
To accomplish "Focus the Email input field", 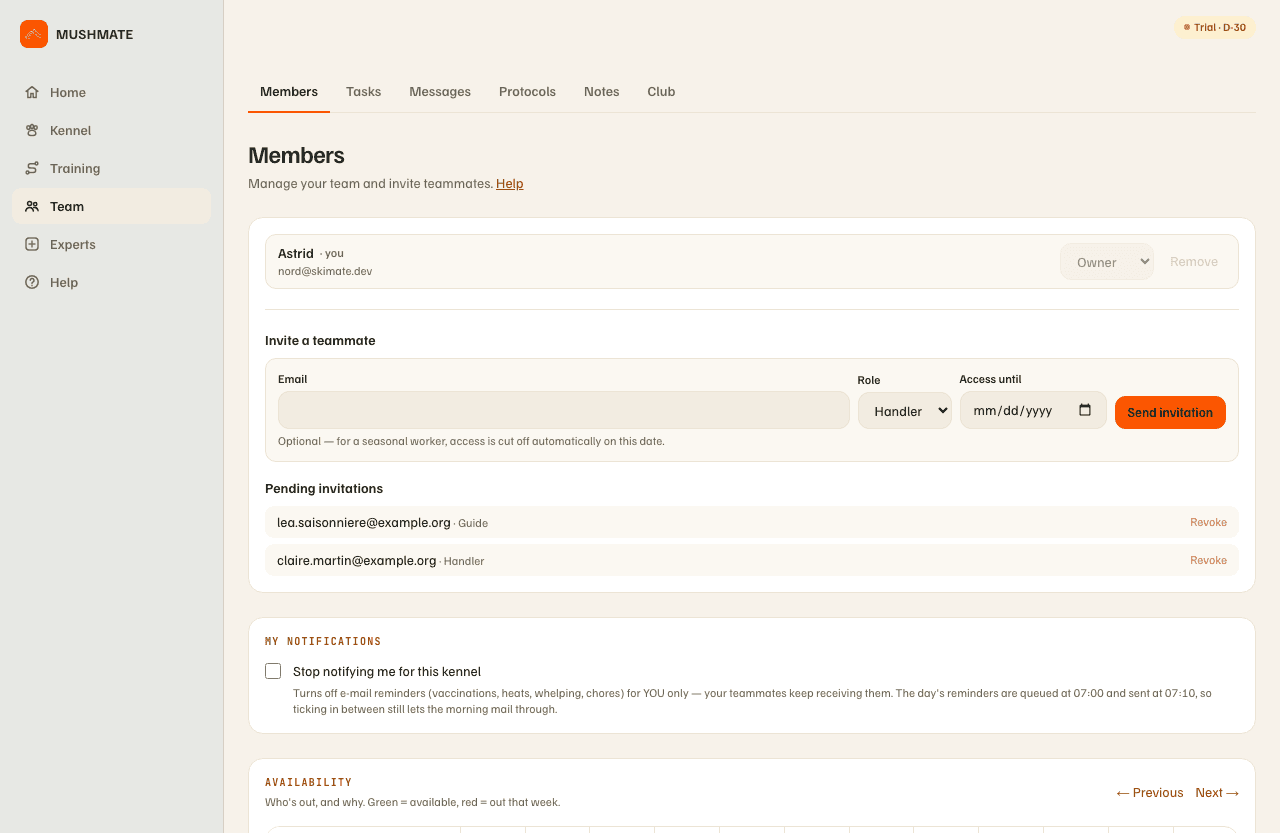I will (x=564, y=410).
